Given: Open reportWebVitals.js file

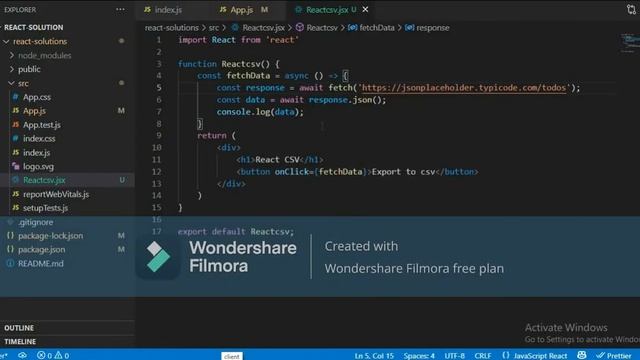Looking at the screenshot, I should pos(56,194).
